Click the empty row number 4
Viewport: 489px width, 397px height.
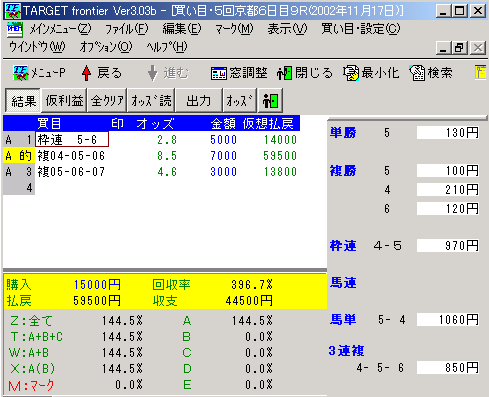click(19, 188)
